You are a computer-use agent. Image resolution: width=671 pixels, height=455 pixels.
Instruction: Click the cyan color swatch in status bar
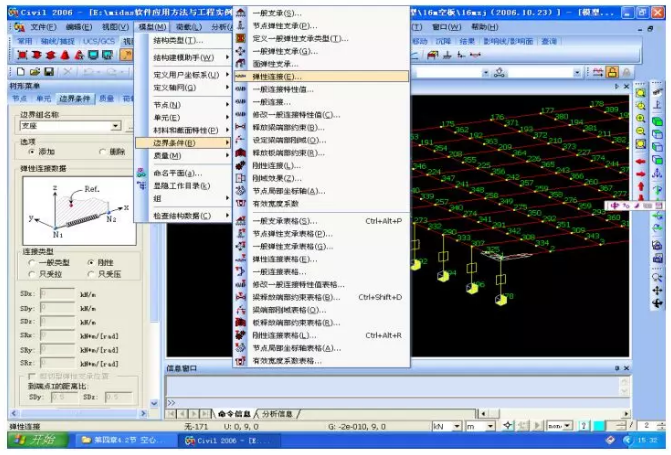tap(599, 426)
